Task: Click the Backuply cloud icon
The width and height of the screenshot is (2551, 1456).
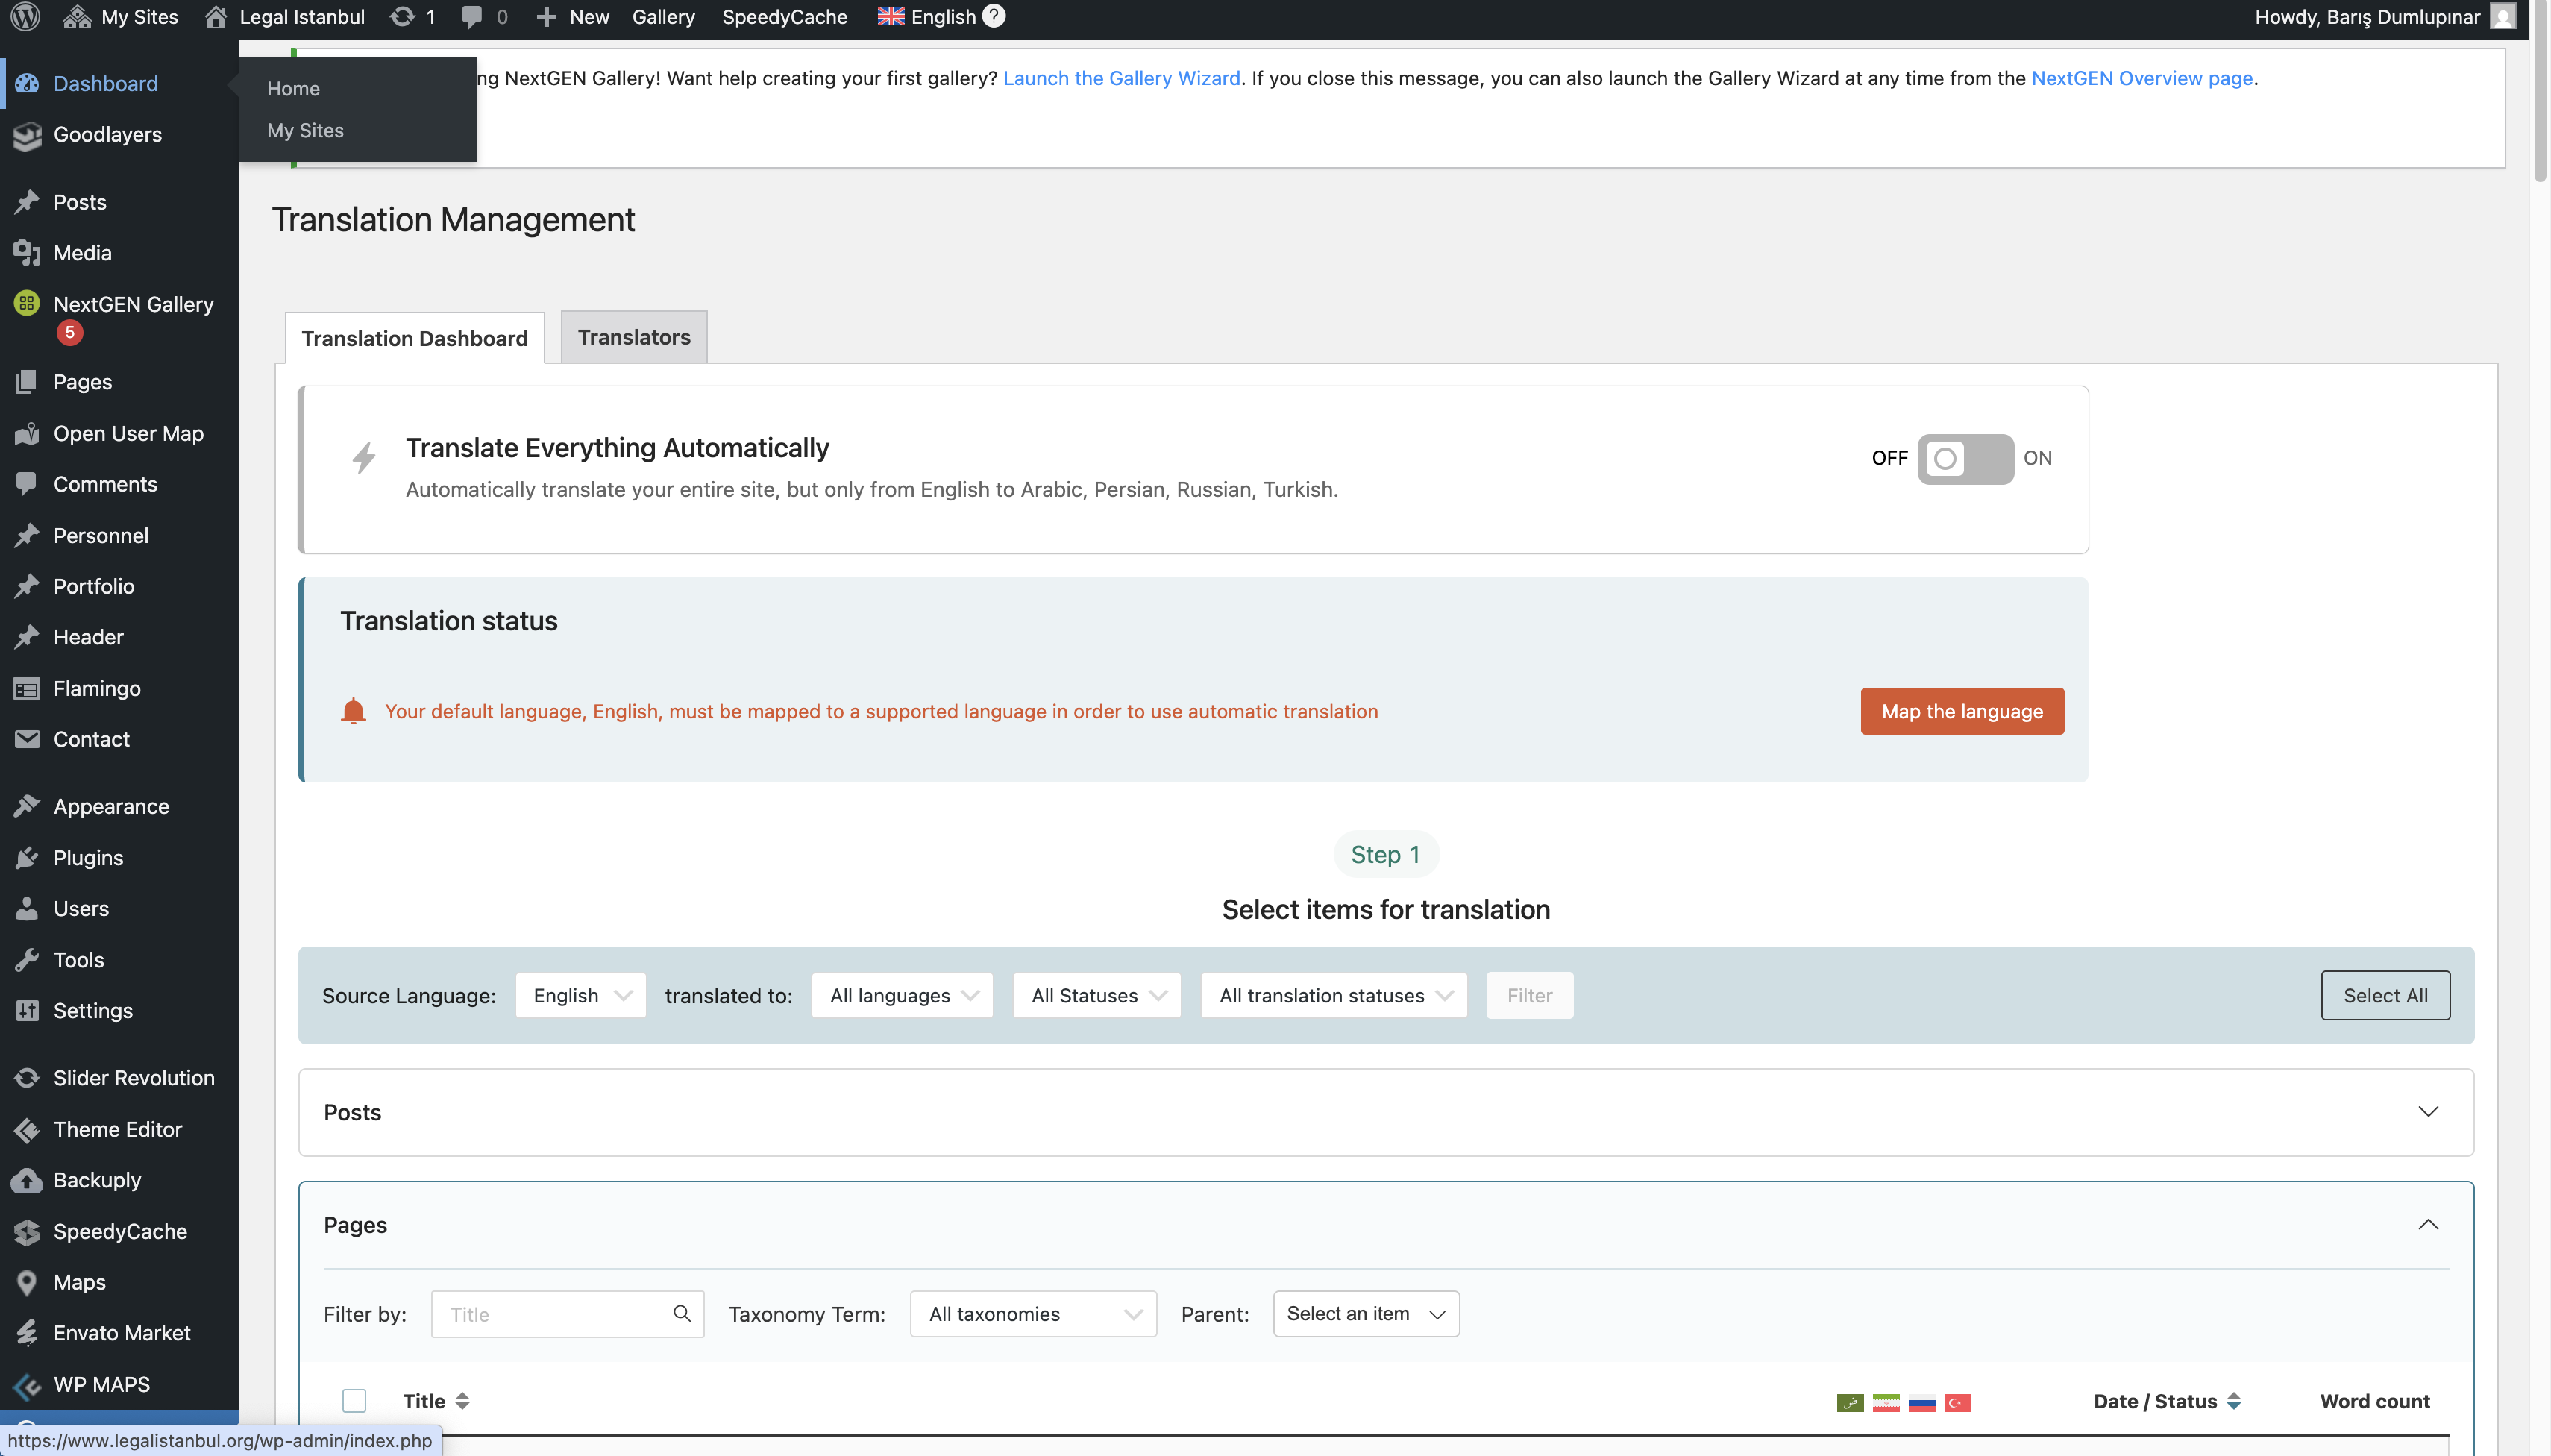Action: [27, 1180]
